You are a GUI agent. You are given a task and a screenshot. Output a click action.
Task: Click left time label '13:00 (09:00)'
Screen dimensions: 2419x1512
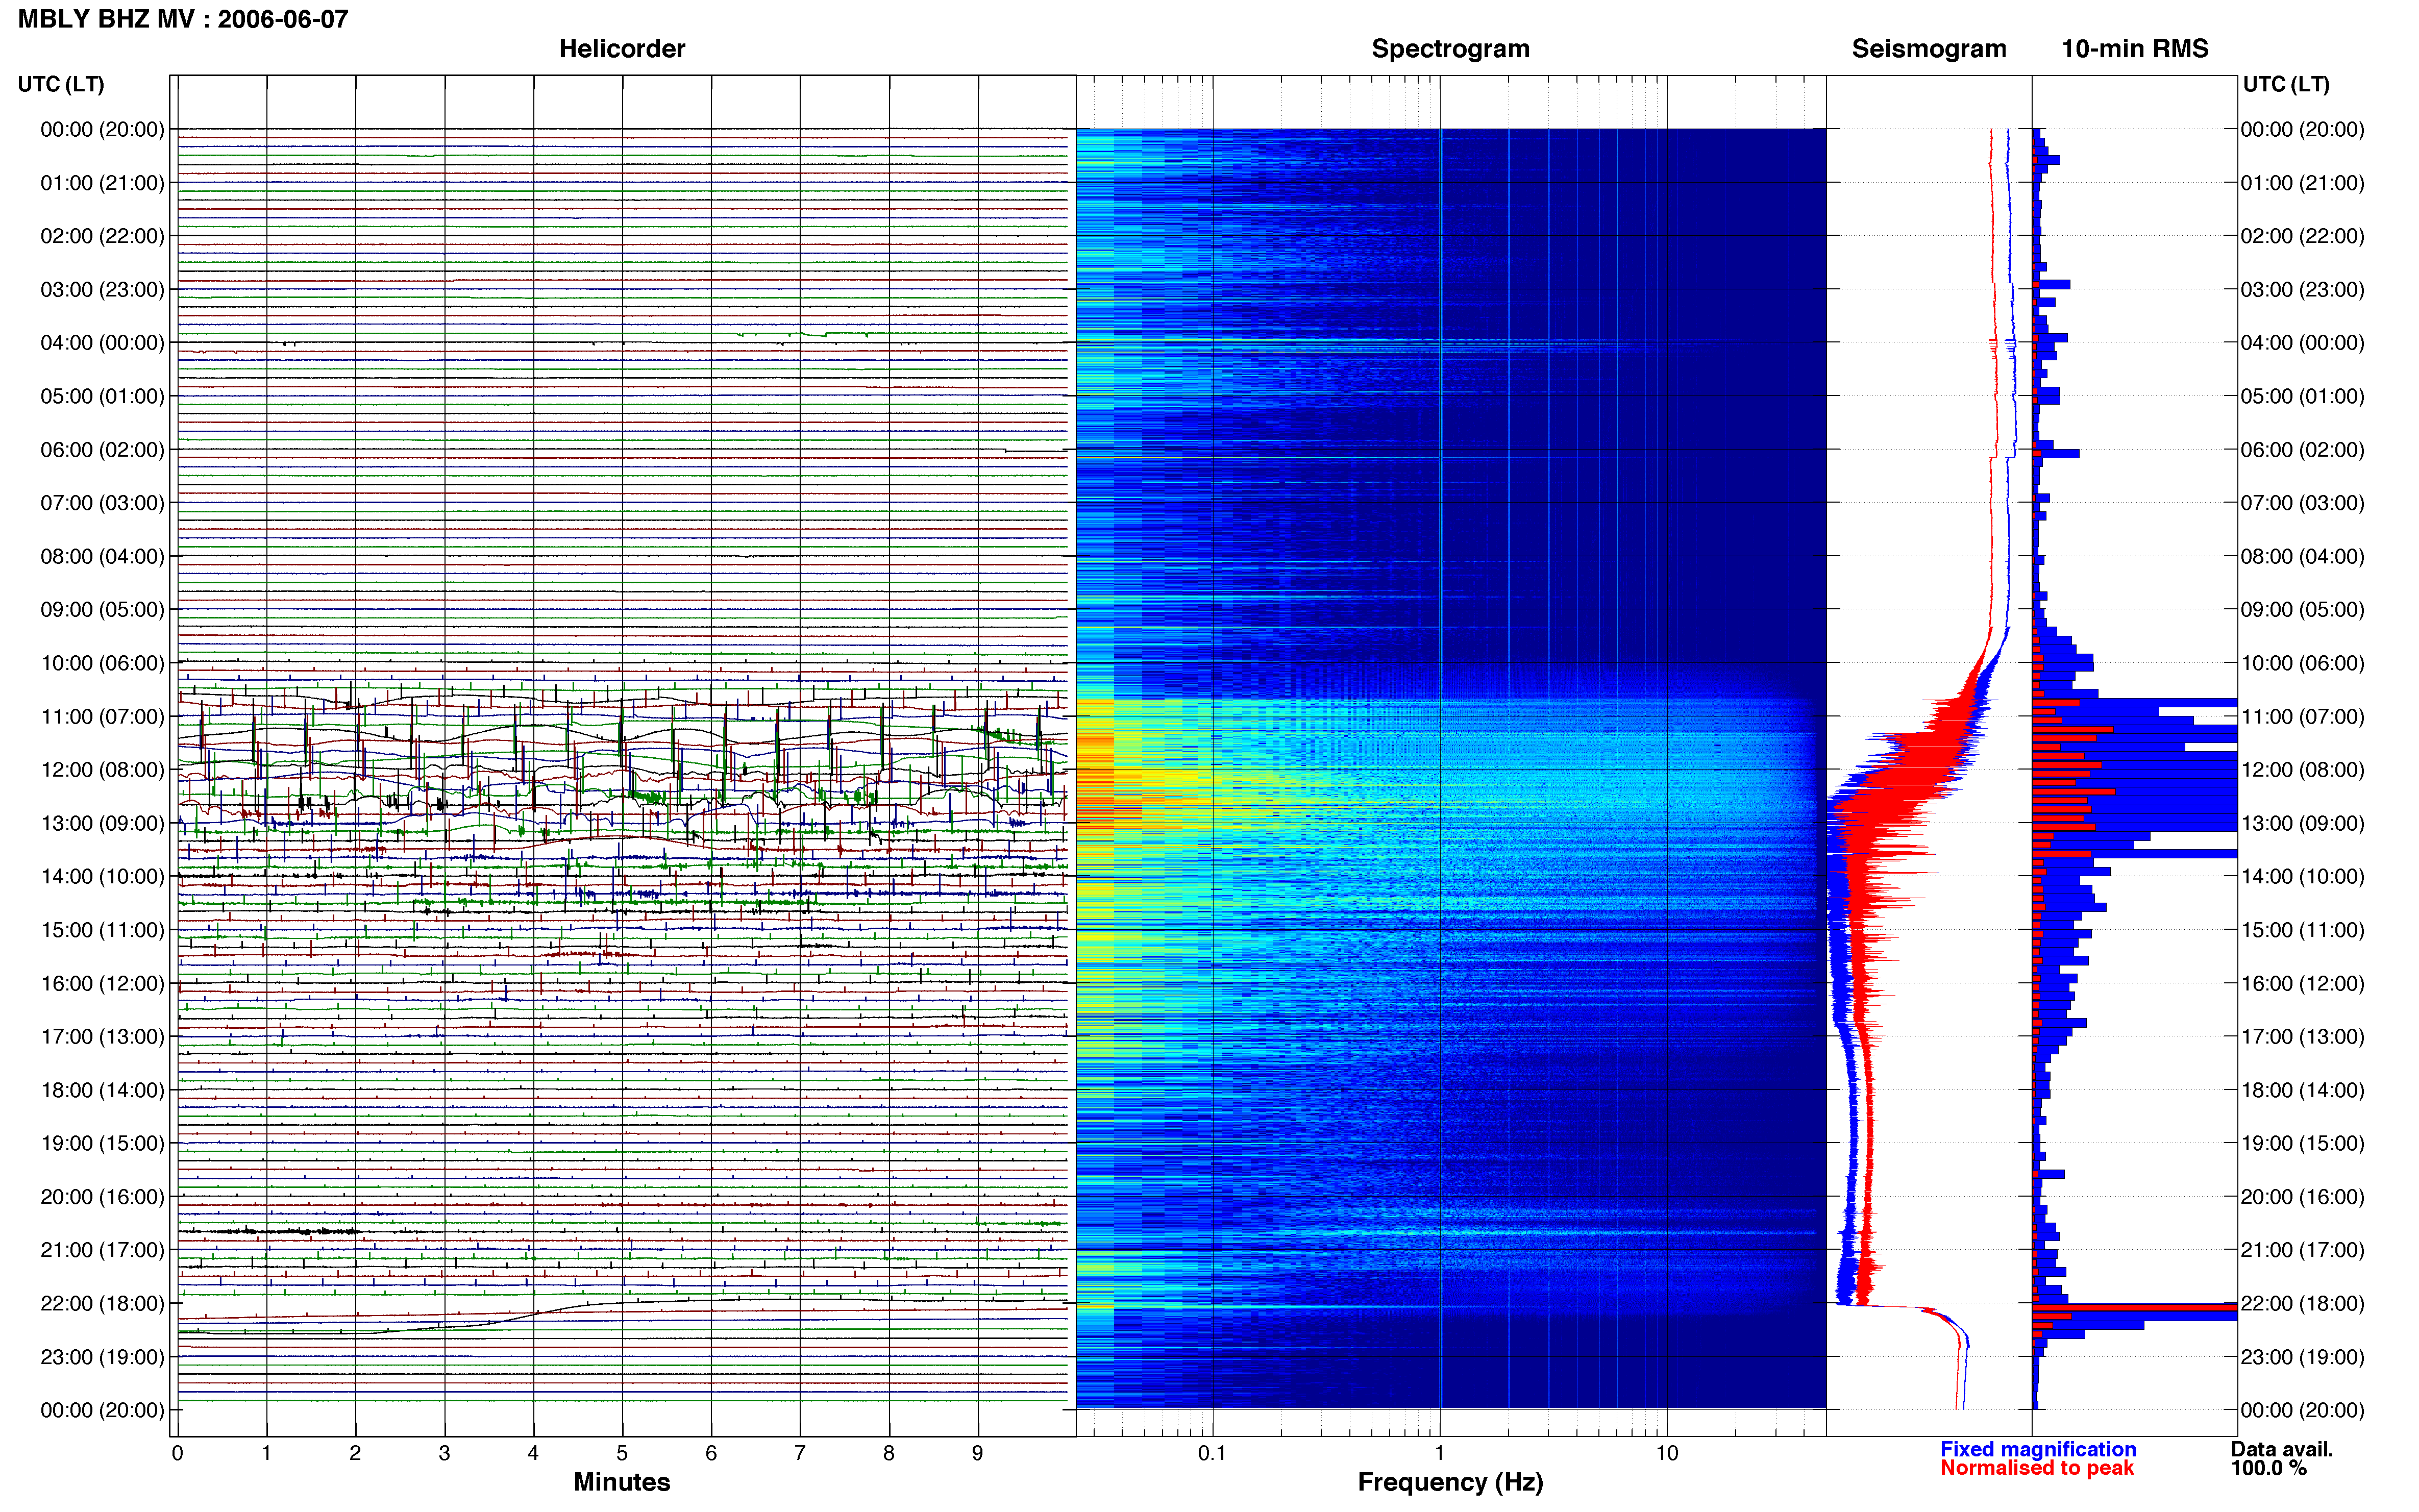tap(102, 823)
